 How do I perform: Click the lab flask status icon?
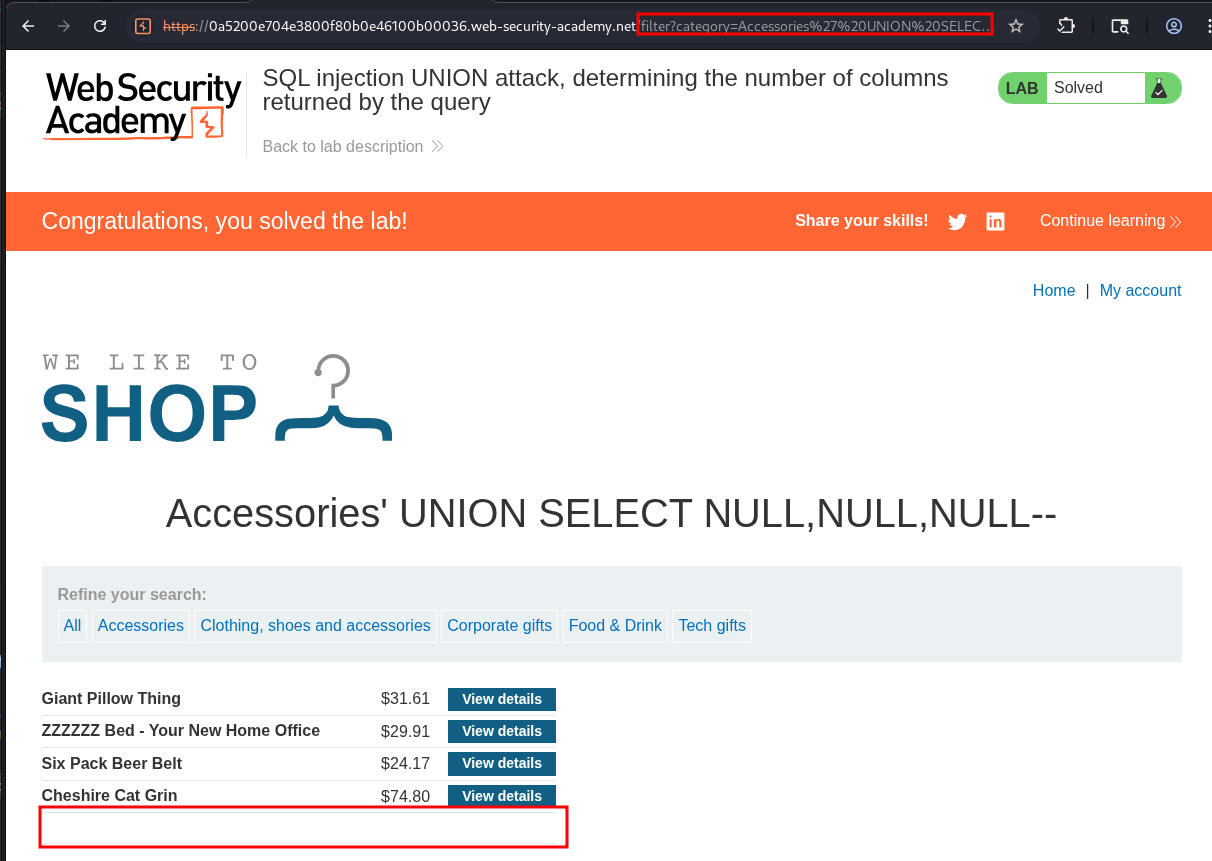pyautogui.click(x=1159, y=88)
